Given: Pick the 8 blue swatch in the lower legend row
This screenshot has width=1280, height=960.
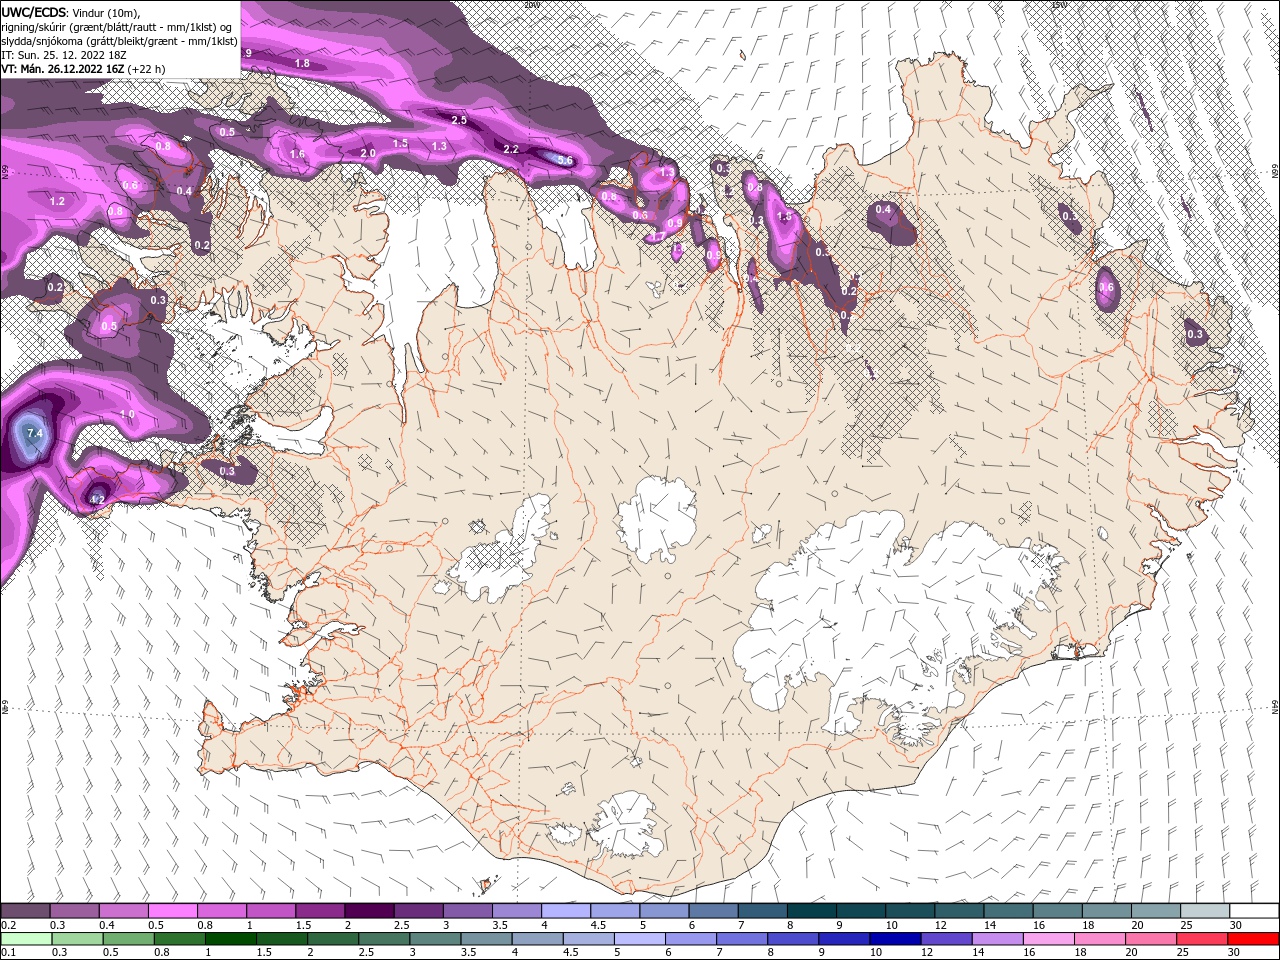Looking at the screenshot, I should [x=794, y=937].
